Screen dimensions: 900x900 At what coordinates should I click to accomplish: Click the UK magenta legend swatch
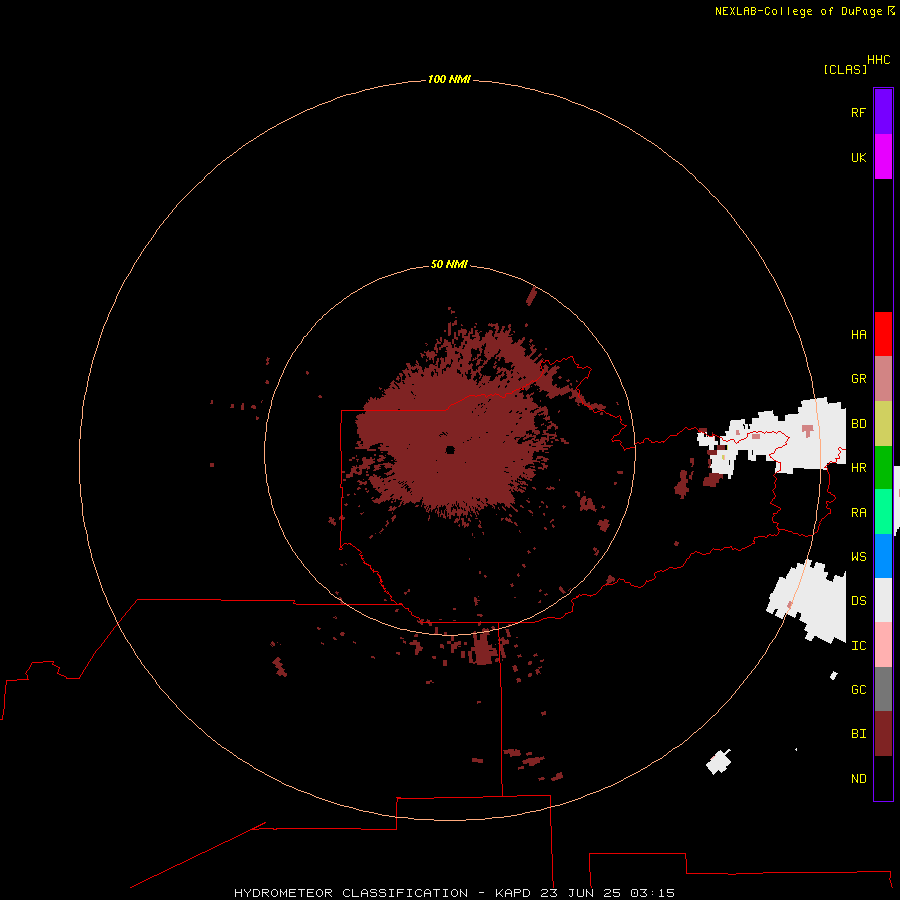[883, 157]
